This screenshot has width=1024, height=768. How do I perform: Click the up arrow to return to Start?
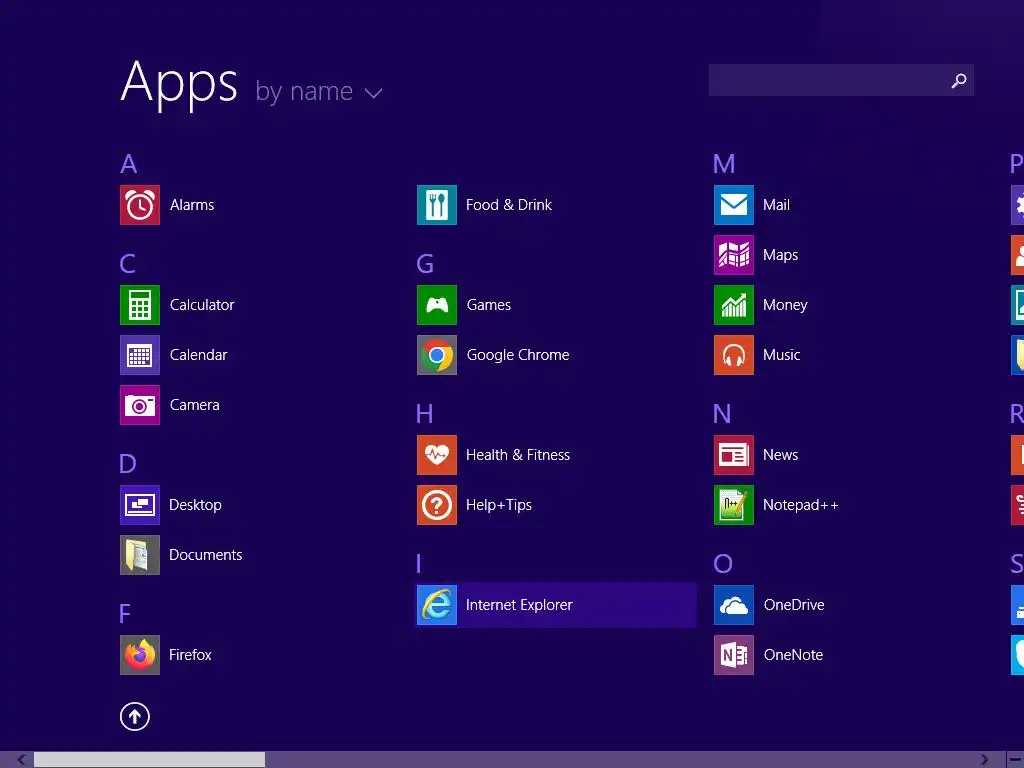tap(135, 716)
